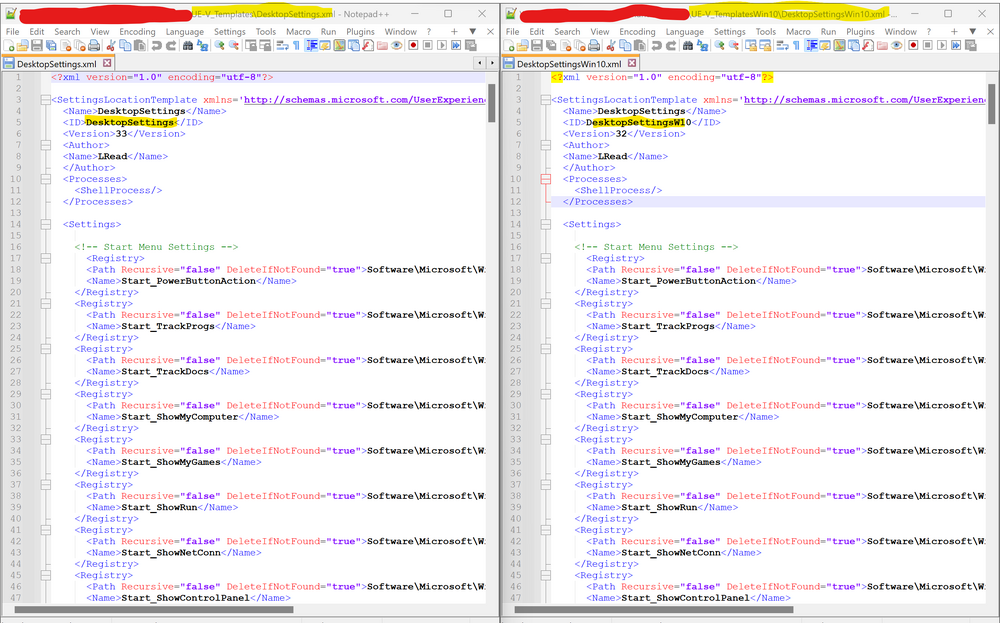Click vertical scrollbar thumb in right window

click(x=992, y=104)
